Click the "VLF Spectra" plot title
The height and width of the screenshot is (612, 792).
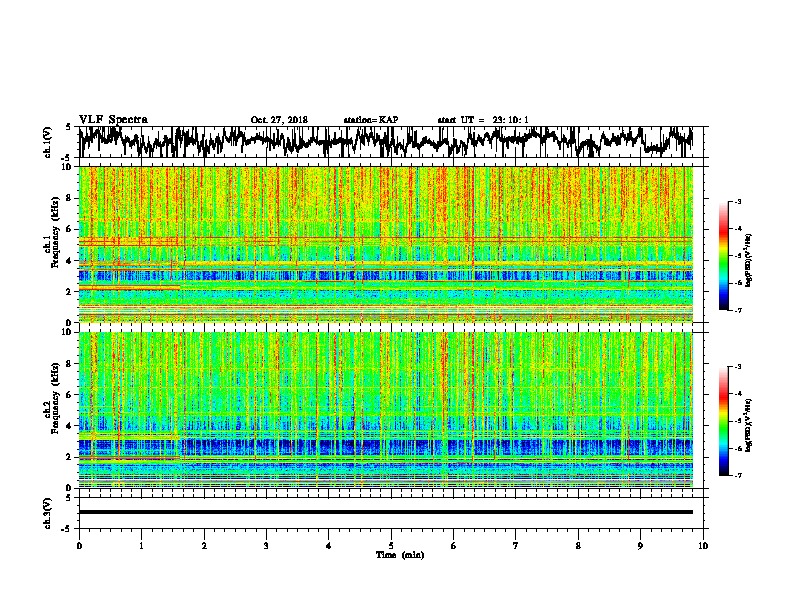(113, 120)
